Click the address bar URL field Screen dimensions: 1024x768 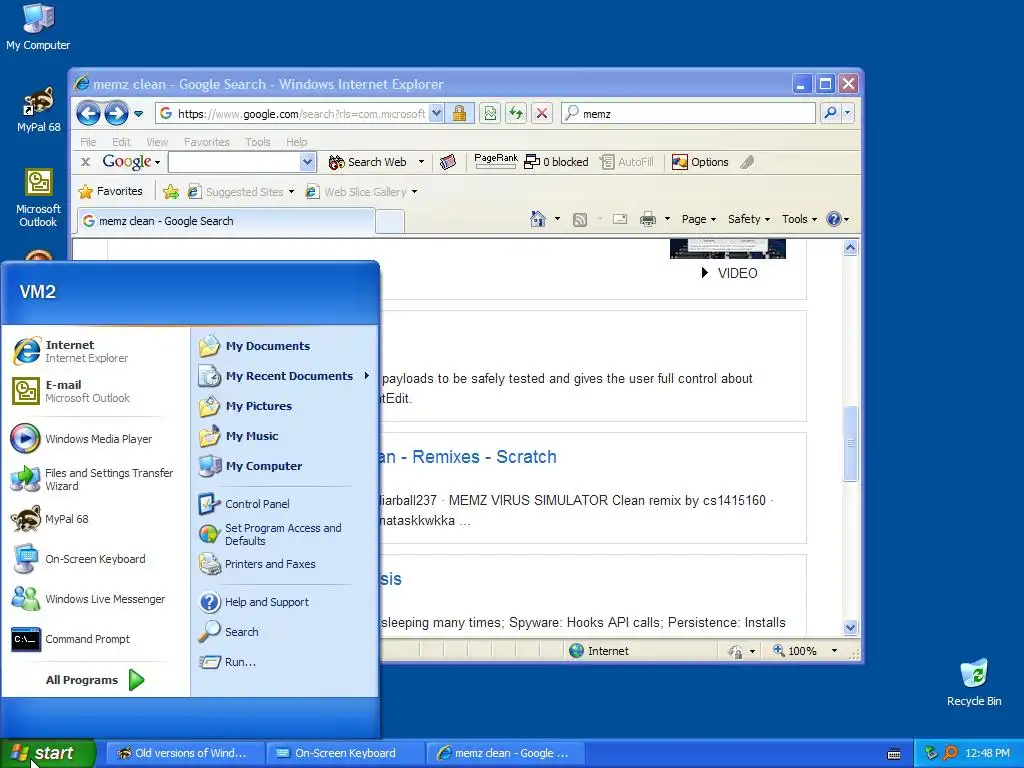[x=300, y=114]
